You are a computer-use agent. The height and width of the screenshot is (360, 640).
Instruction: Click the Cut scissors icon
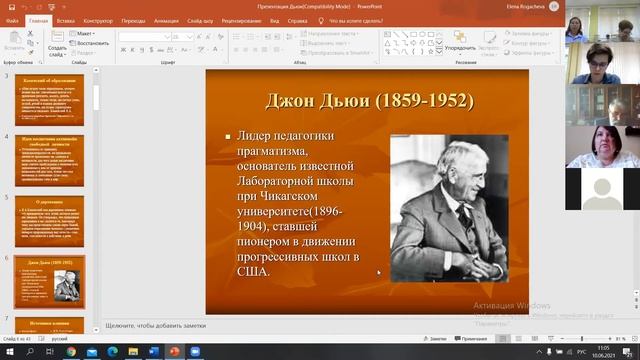[x=30, y=33]
